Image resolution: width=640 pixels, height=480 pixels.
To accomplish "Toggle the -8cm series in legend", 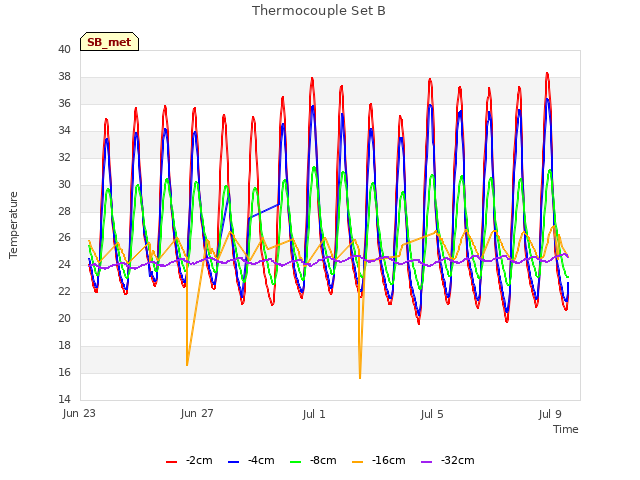I will pos(313,461).
